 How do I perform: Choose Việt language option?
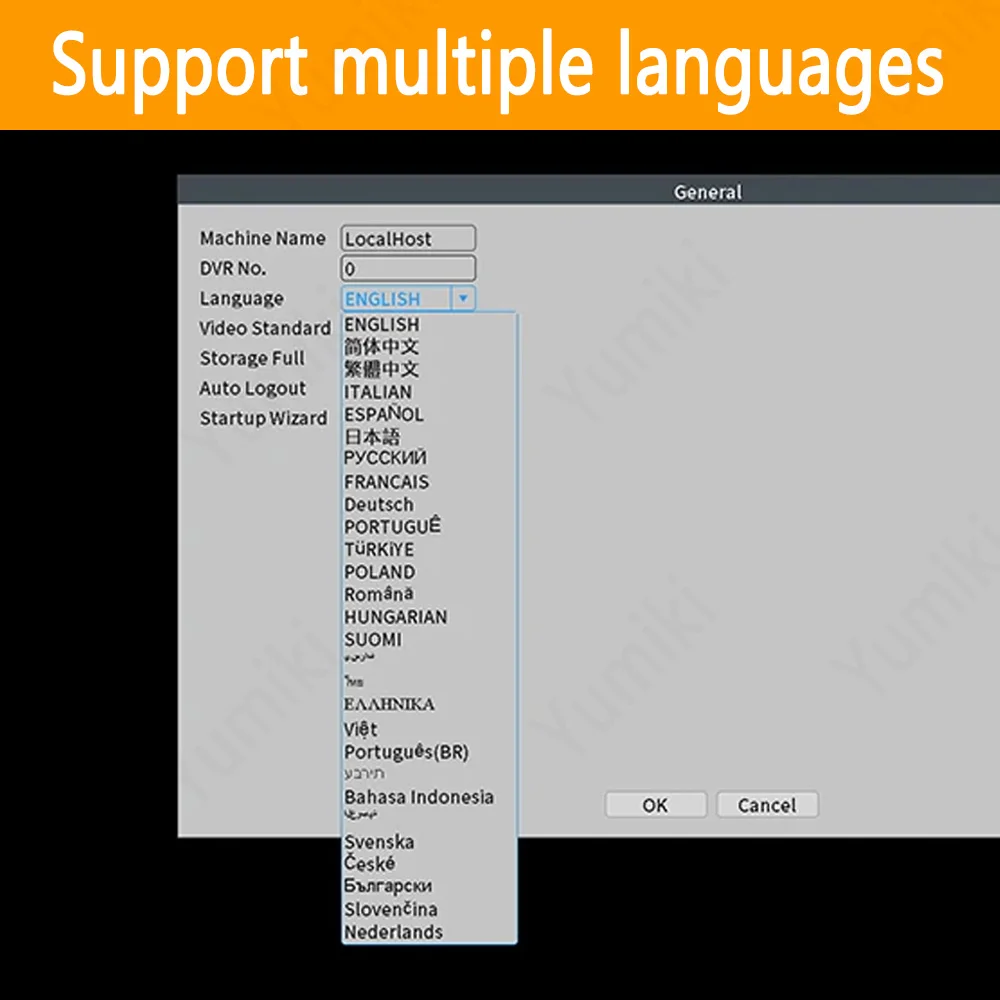coord(360,729)
